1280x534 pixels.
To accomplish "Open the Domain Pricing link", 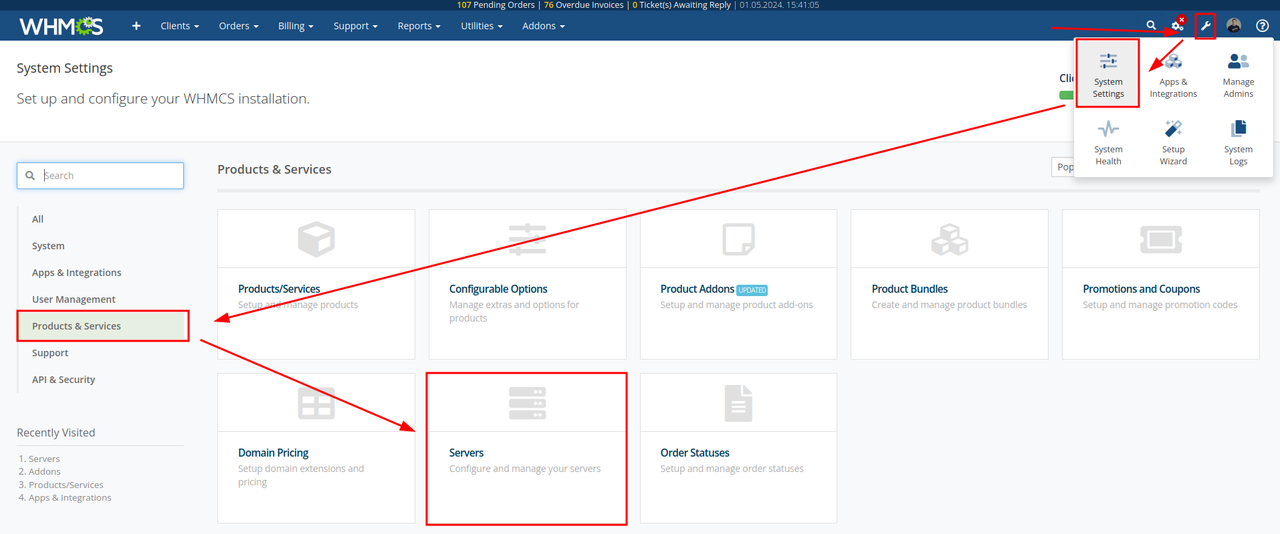I will coord(273,453).
